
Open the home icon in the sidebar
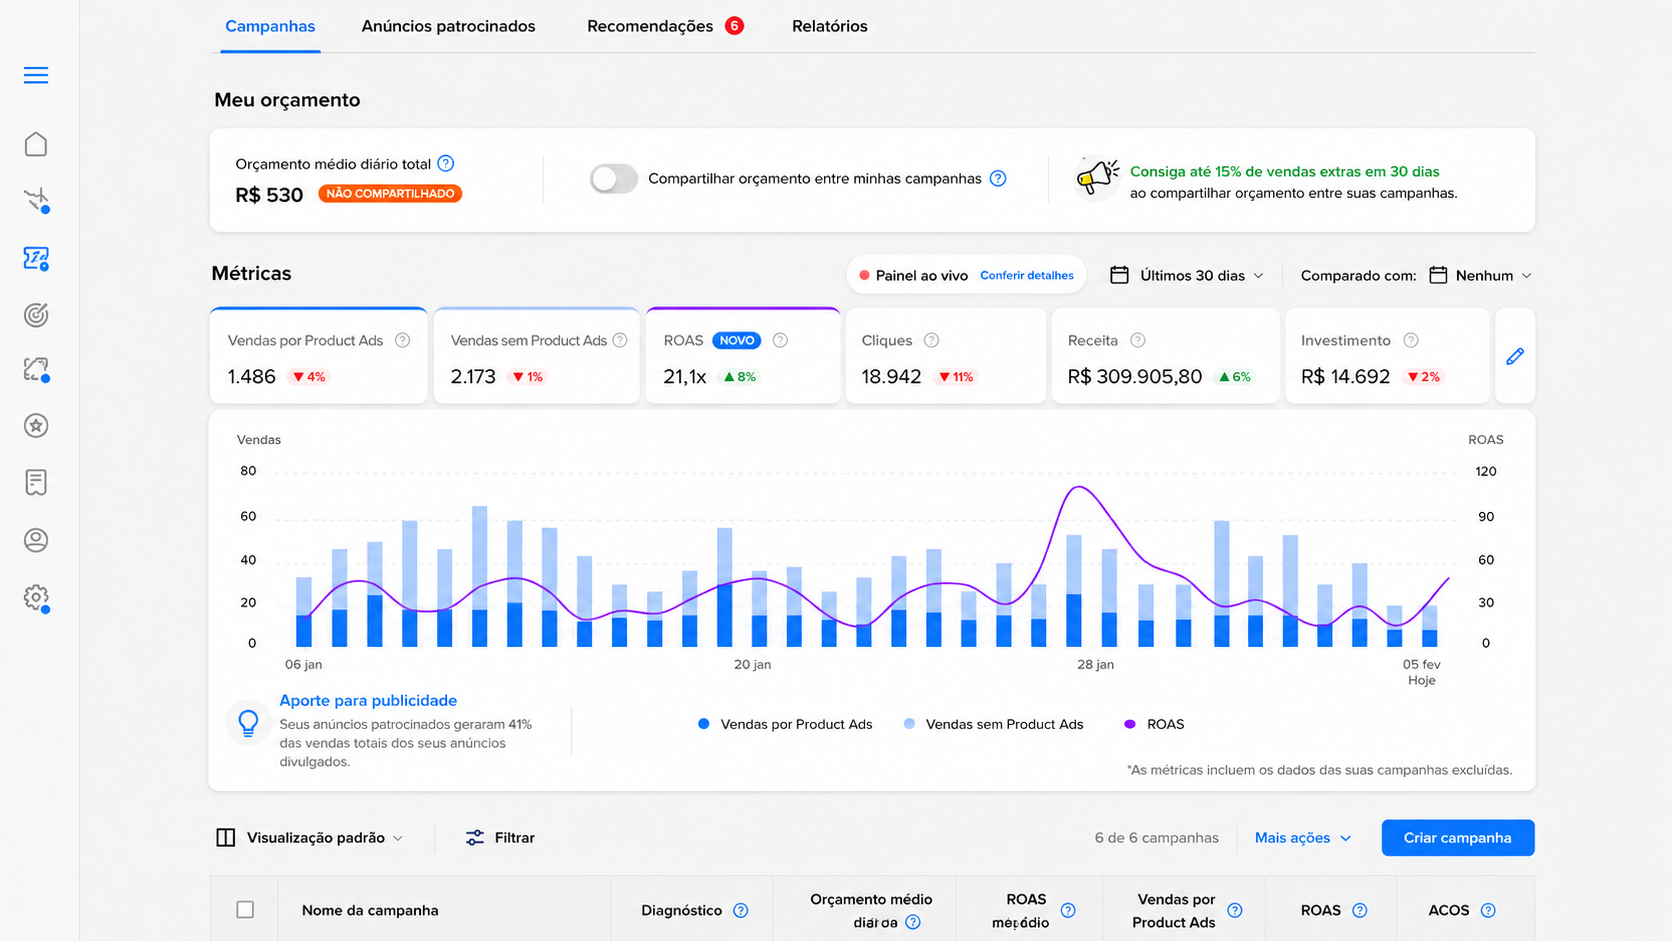[36, 144]
